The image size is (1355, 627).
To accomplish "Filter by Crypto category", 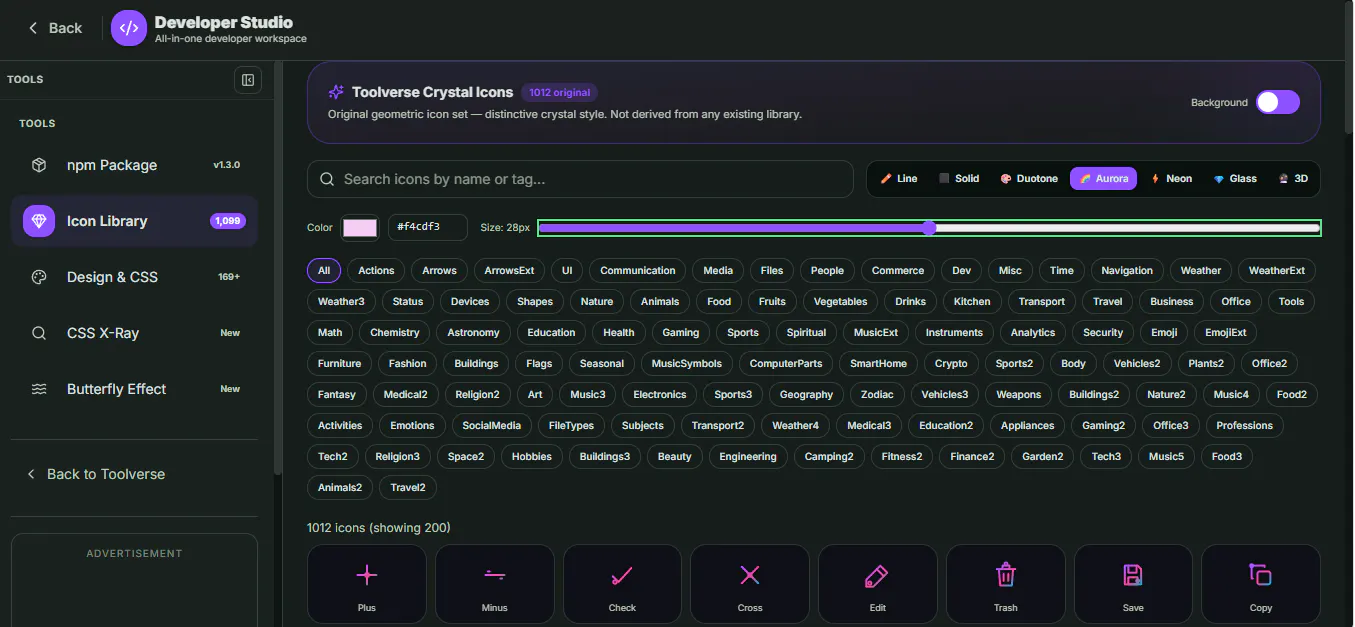I will point(951,363).
